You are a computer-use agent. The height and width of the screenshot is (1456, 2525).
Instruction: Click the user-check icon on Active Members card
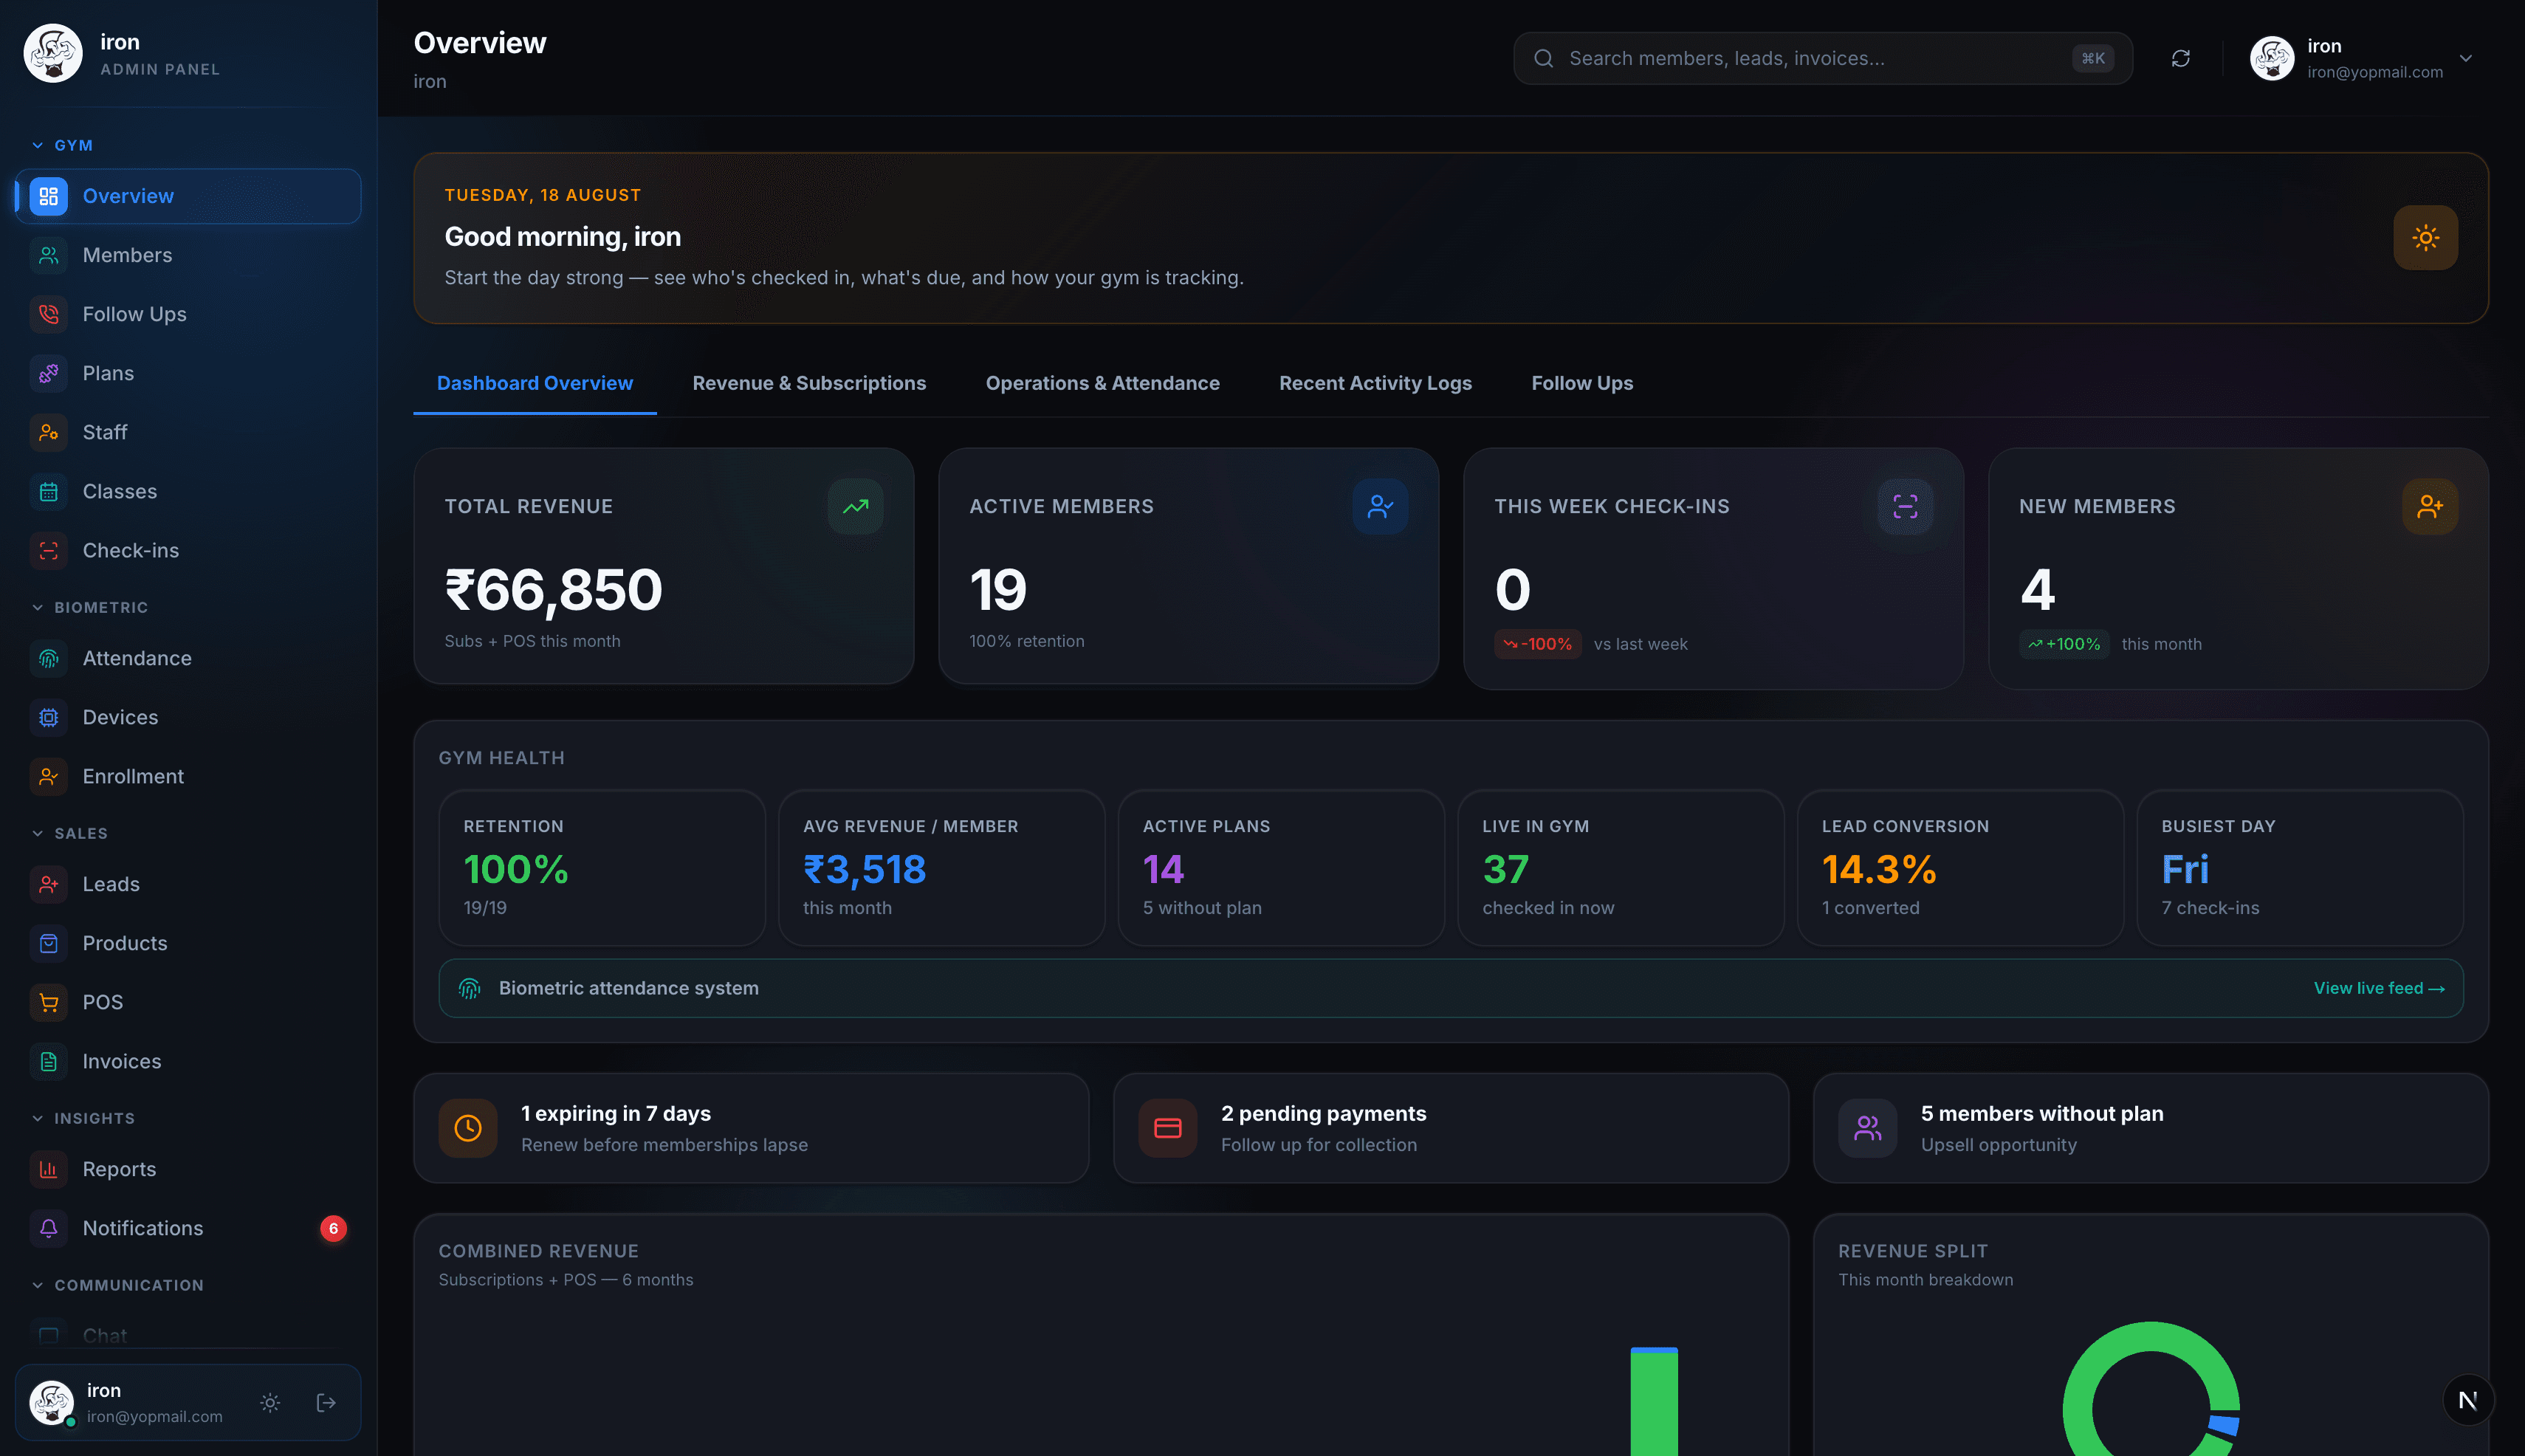point(1380,507)
